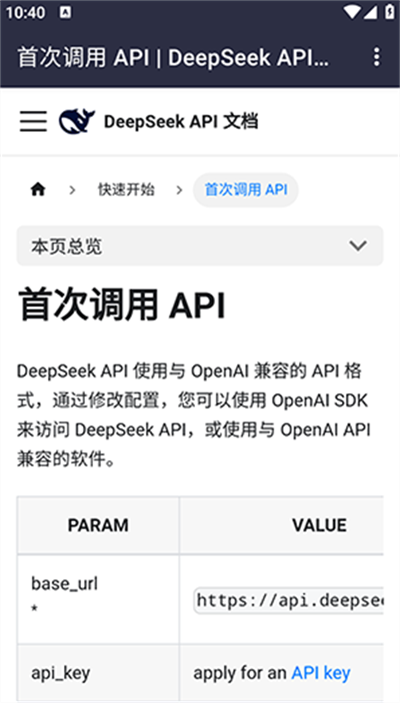Tap the https://api.deepseek base_url code value
Image resolution: width=400 pixels, height=703 pixels.
(x=289, y=600)
